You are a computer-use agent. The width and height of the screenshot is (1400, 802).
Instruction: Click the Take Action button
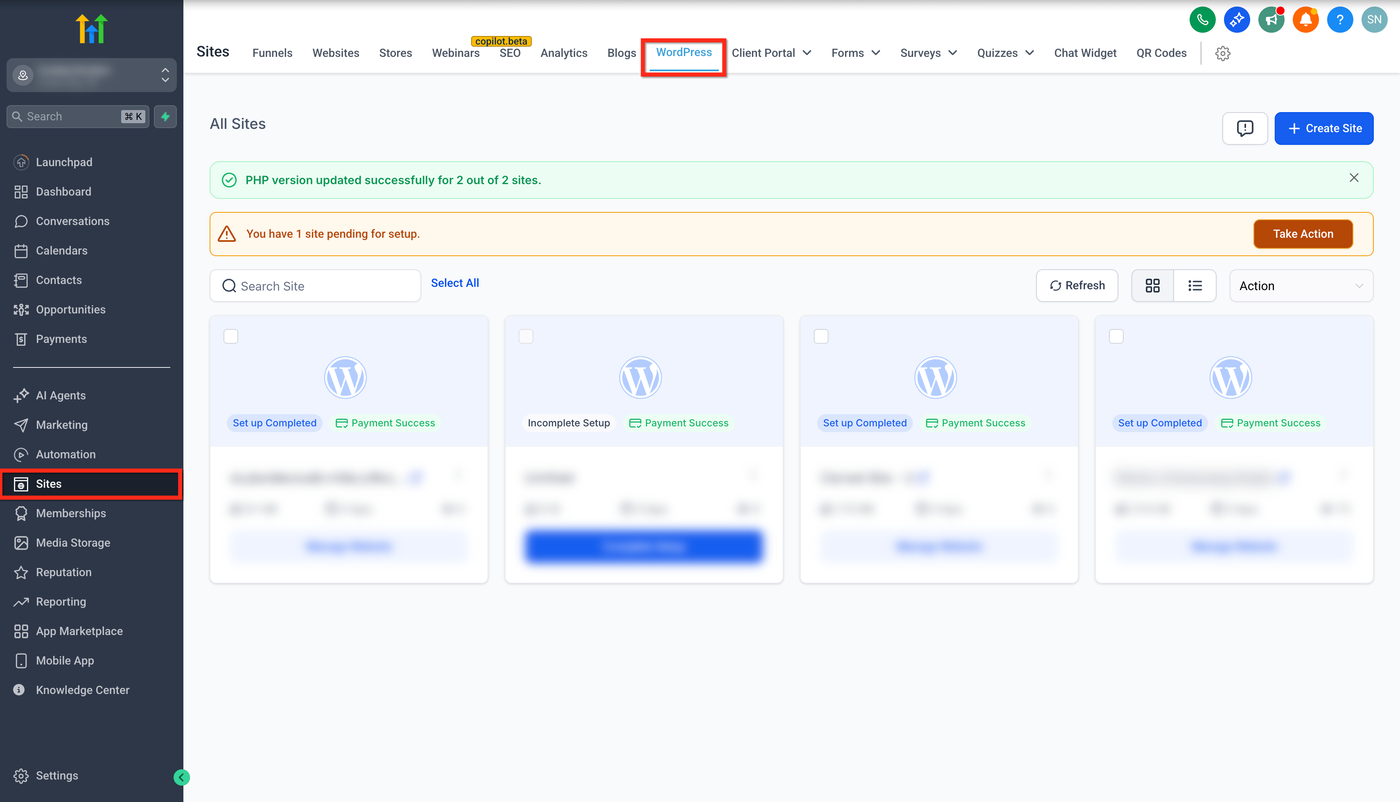[x=1303, y=234]
